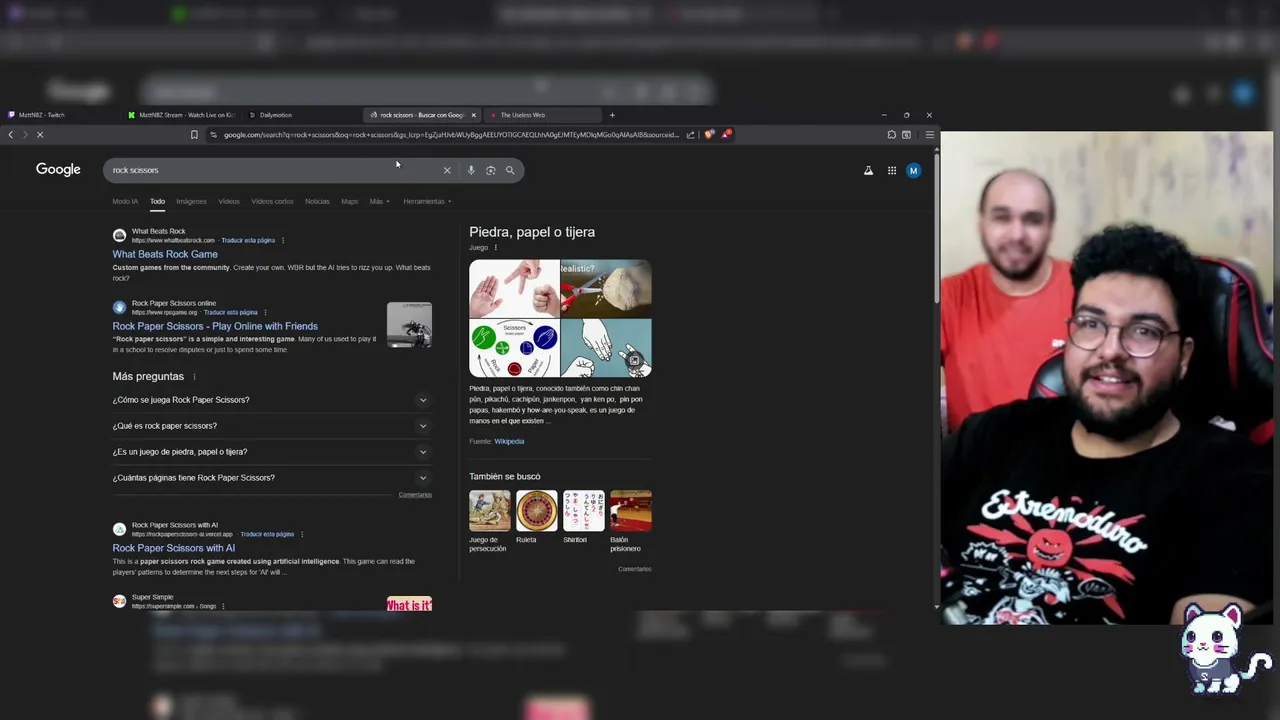Viewport: 1280px width, 720px height.
Task: Select the Maps search tab
Action: (x=349, y=202)
